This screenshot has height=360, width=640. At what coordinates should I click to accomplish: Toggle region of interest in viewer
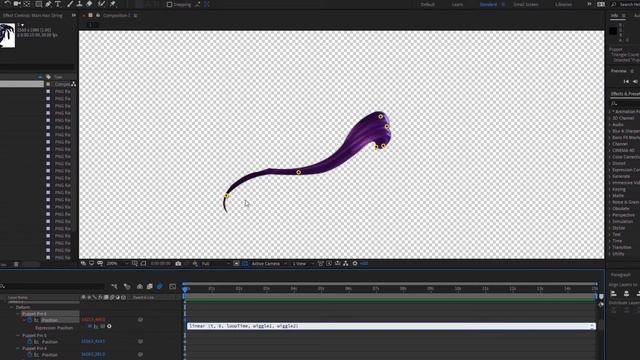coord(236,264)
